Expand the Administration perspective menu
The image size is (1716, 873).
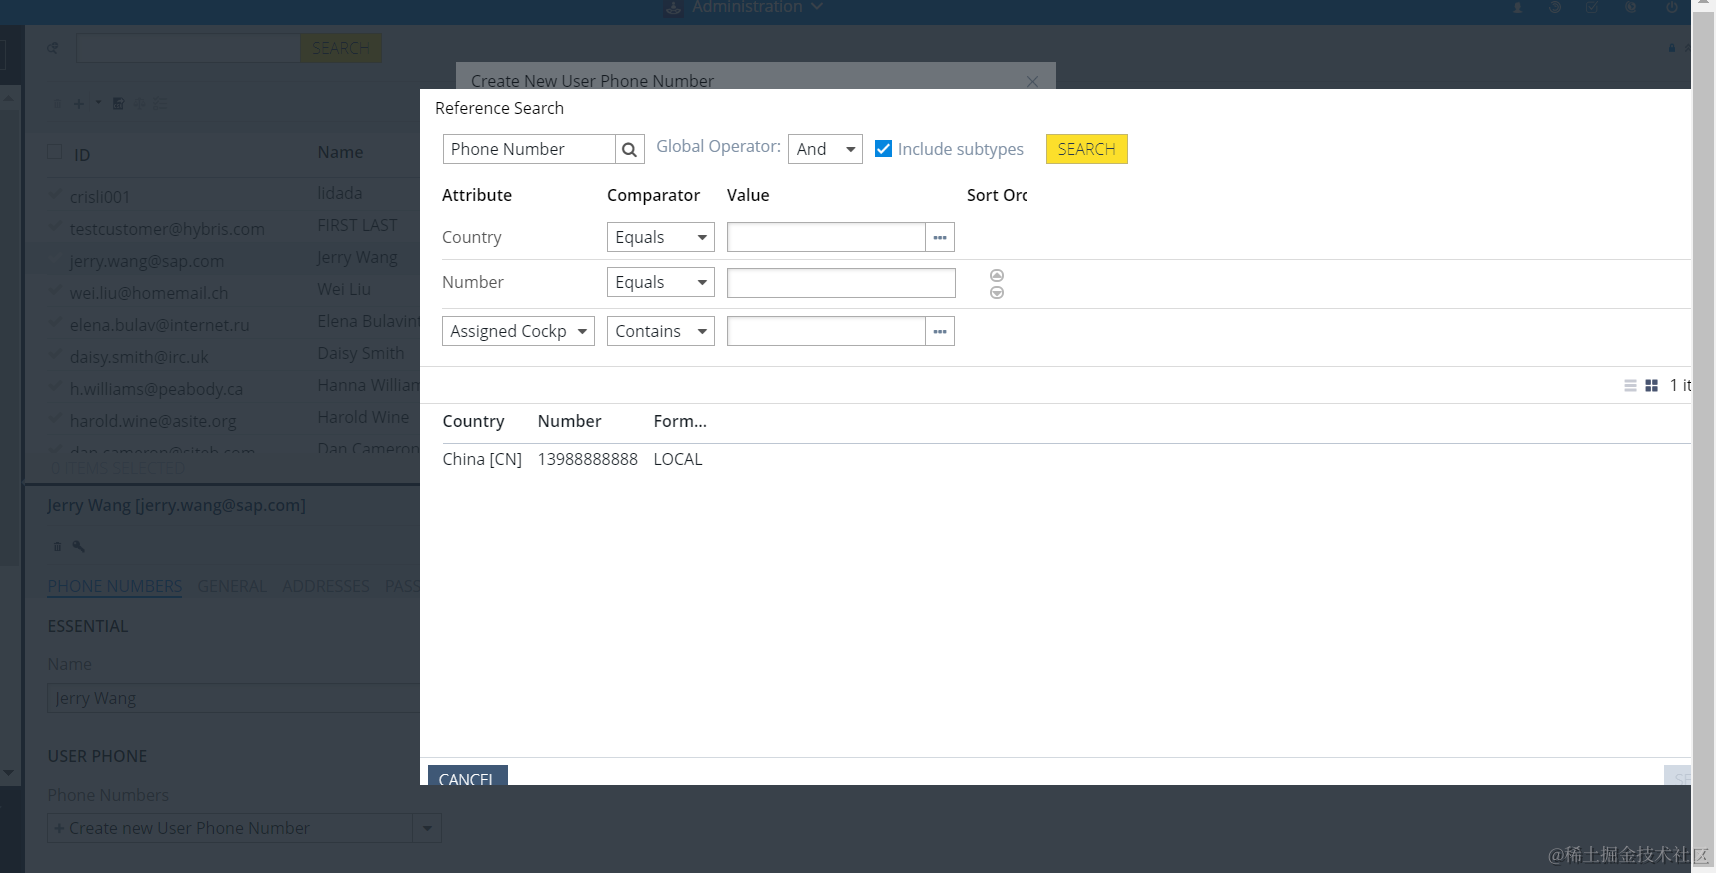(745, 7)
